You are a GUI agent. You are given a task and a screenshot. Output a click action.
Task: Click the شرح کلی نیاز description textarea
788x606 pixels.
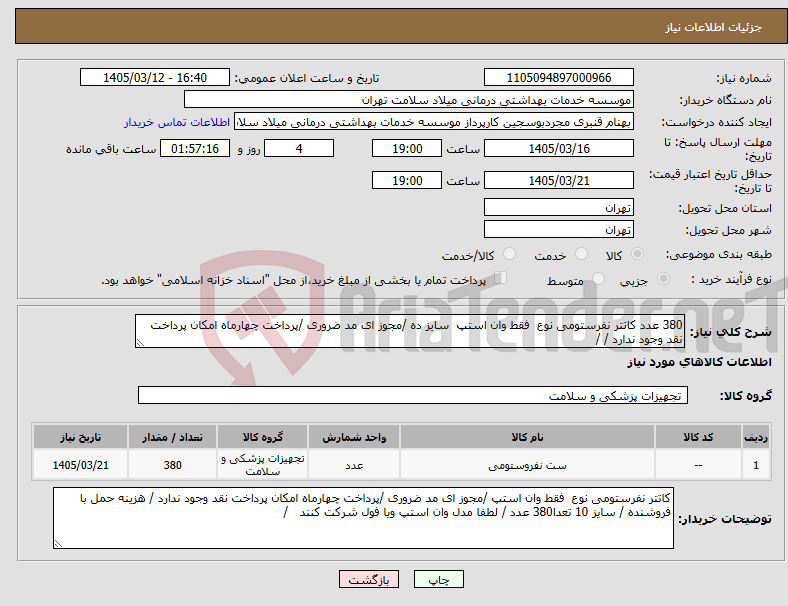(x=410, y=331)
